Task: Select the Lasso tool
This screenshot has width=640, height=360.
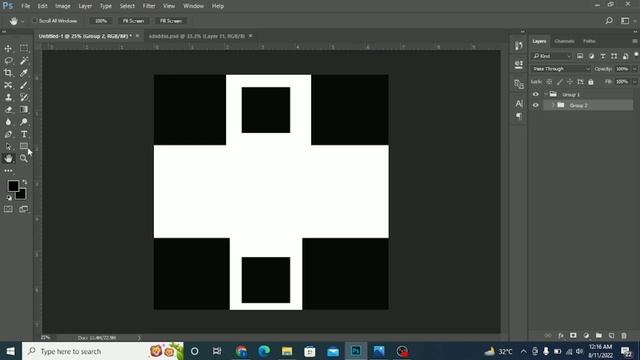Action: click(8, 61)
